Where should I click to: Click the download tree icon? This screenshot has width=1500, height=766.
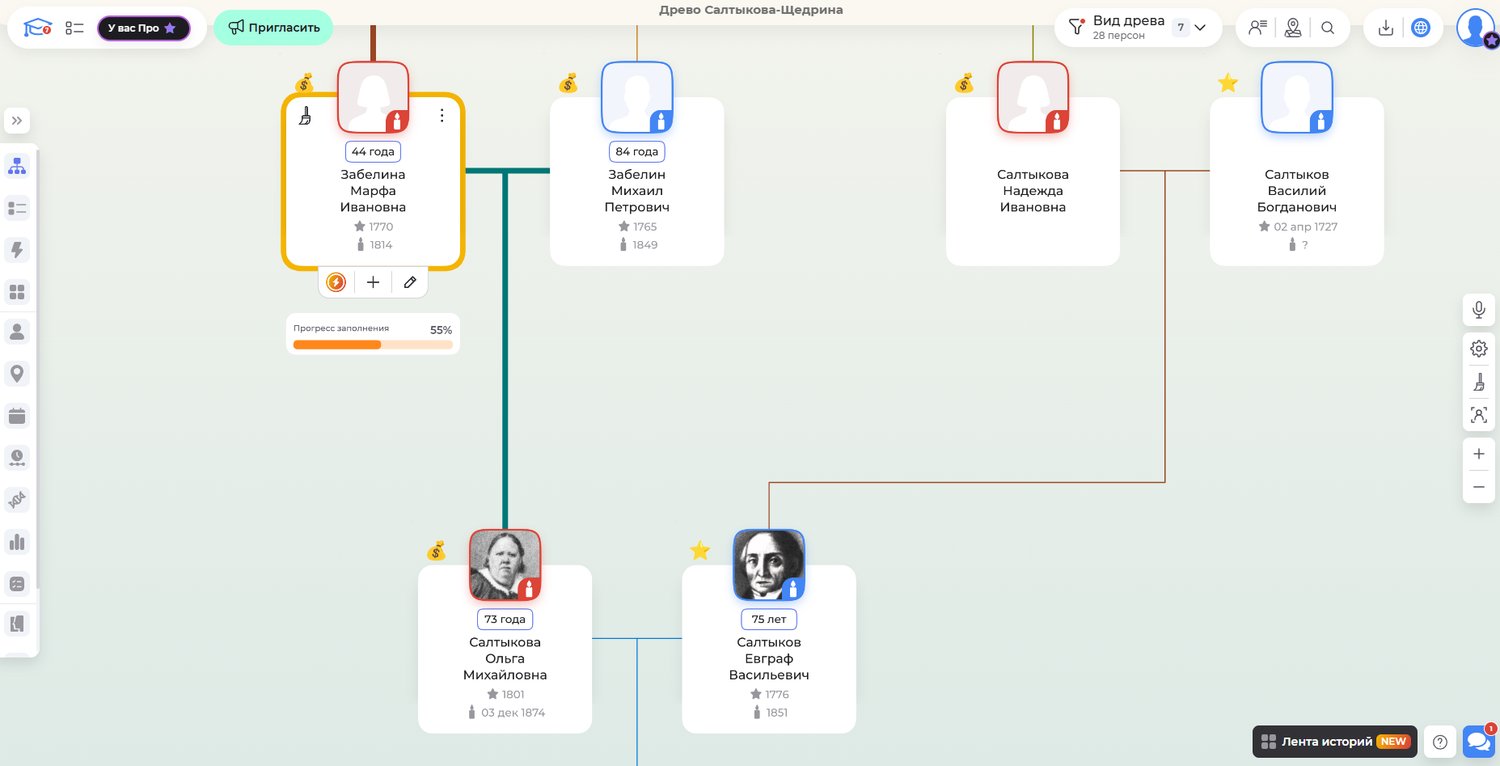click(x=1386, y=28)
